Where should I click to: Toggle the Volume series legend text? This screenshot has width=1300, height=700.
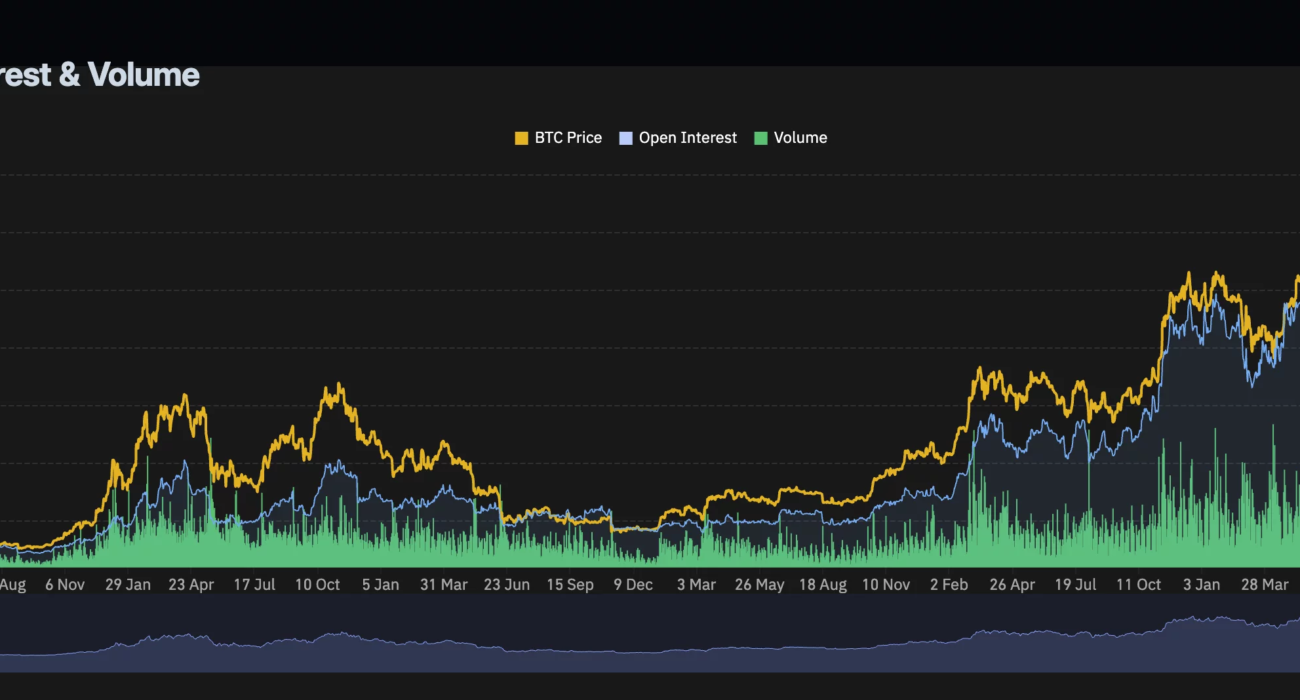(800, 138)
